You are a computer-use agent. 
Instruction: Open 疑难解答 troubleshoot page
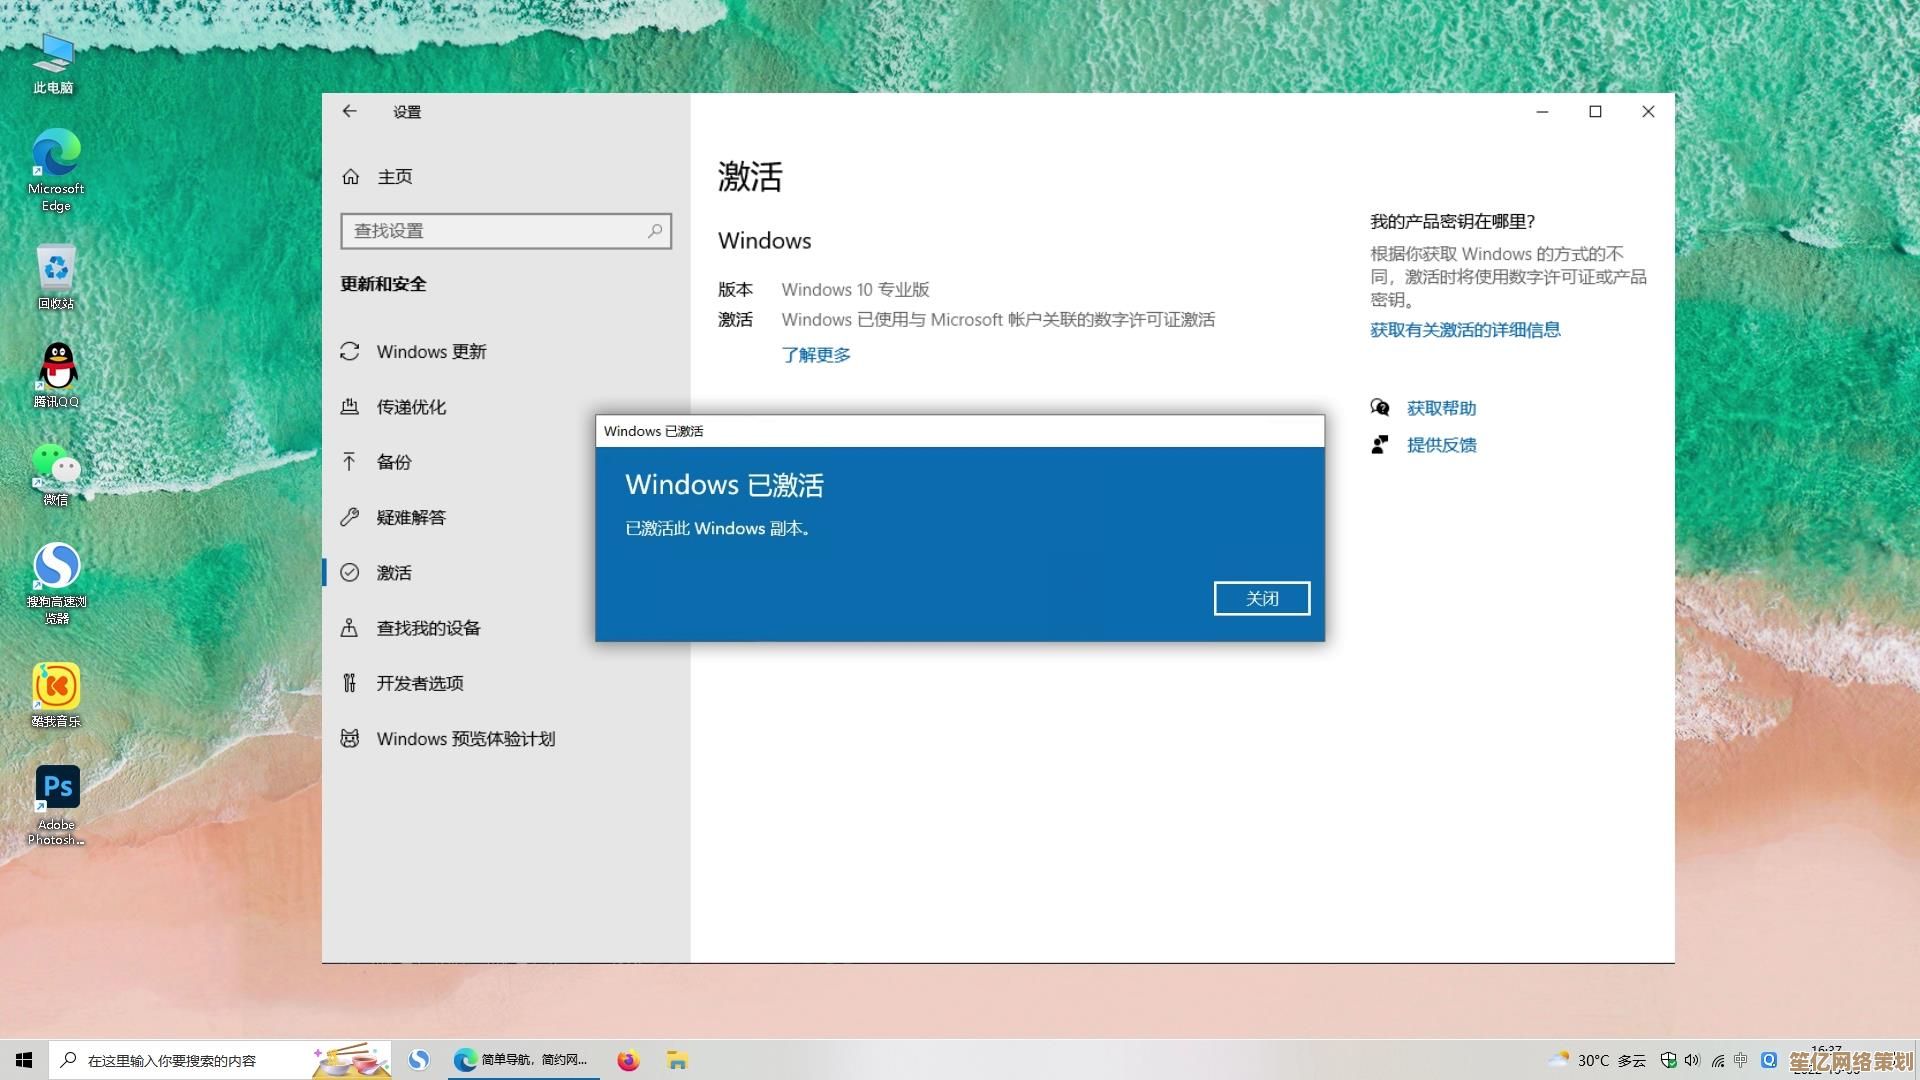pos(410,517)
